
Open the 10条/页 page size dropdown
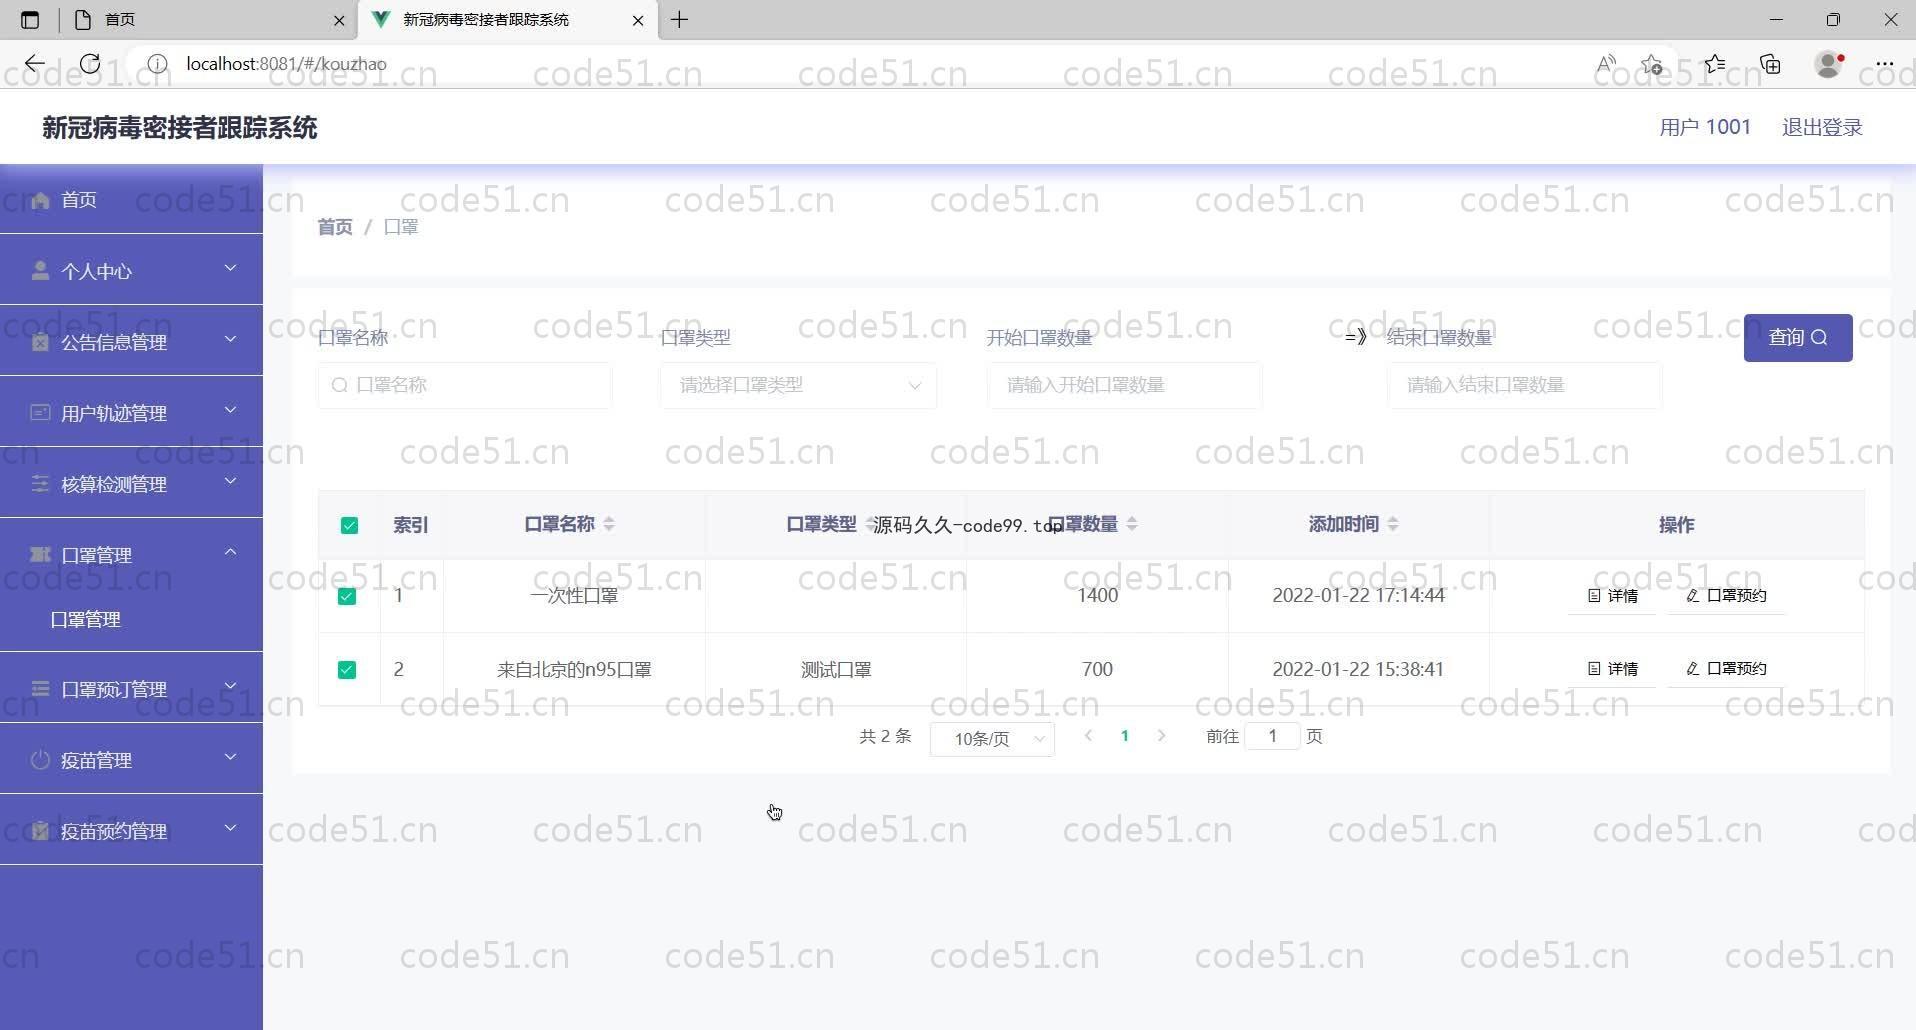point(992,738)
